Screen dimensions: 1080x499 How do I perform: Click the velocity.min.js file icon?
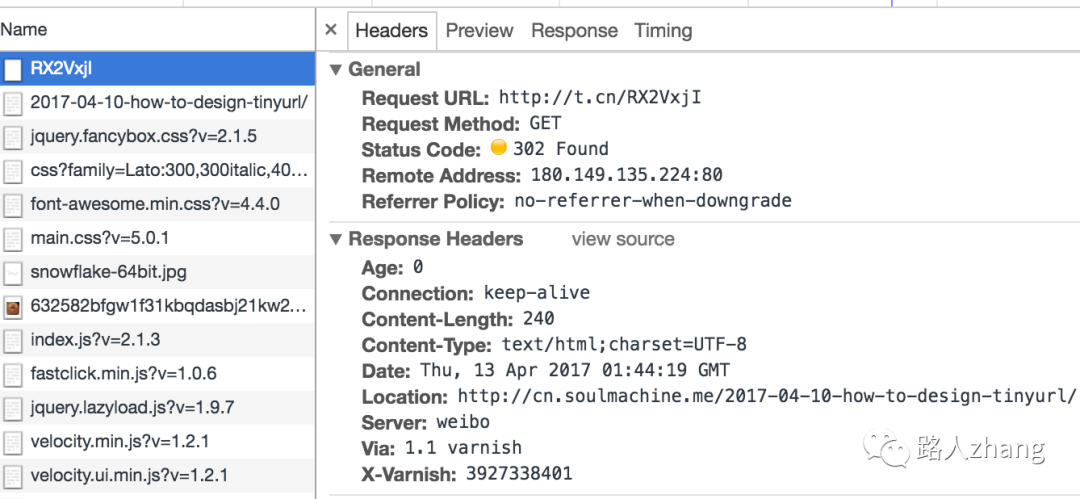click(13, 442)
